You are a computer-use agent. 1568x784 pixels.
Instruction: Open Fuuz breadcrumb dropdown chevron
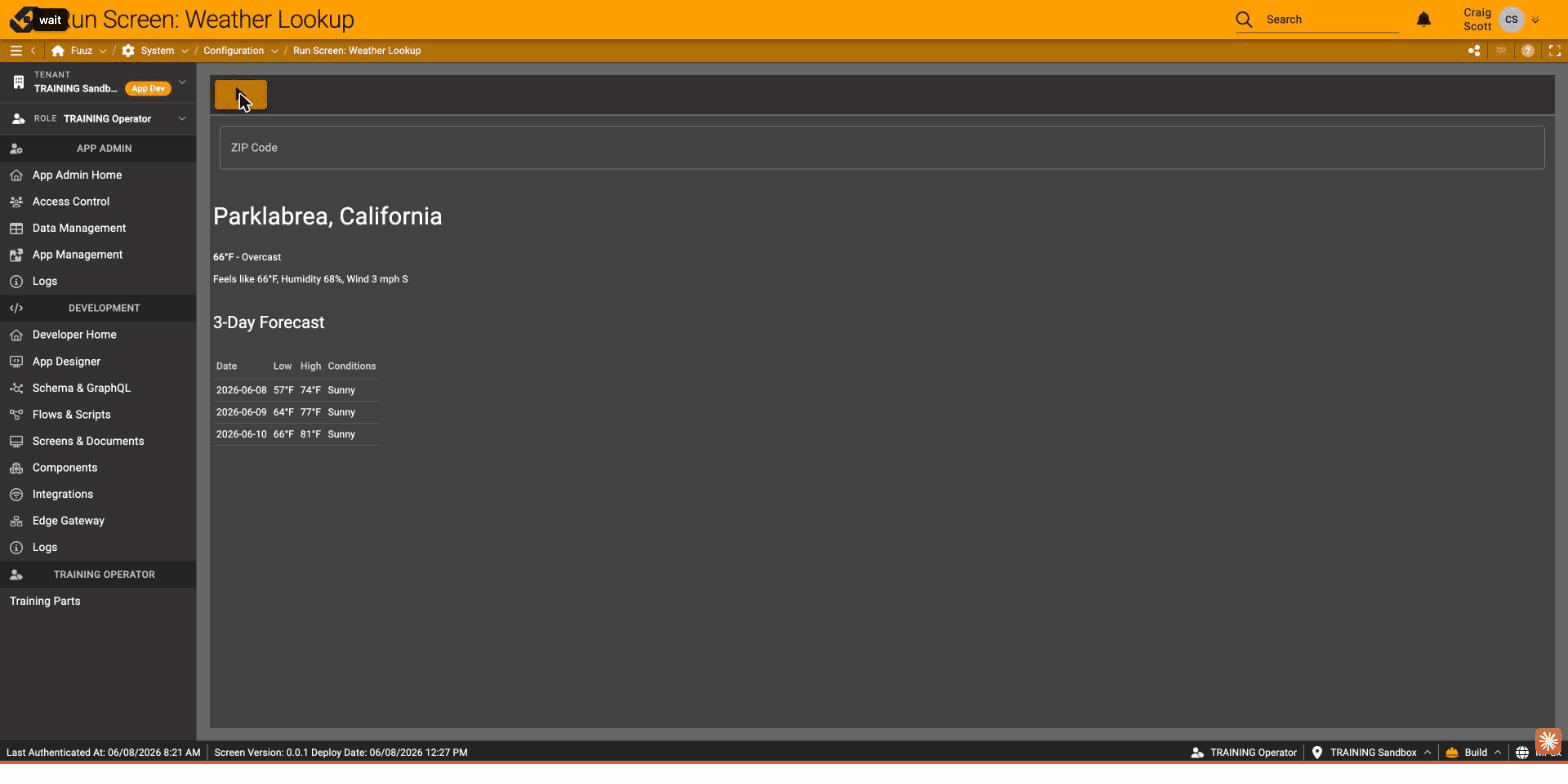pos(102,51)
